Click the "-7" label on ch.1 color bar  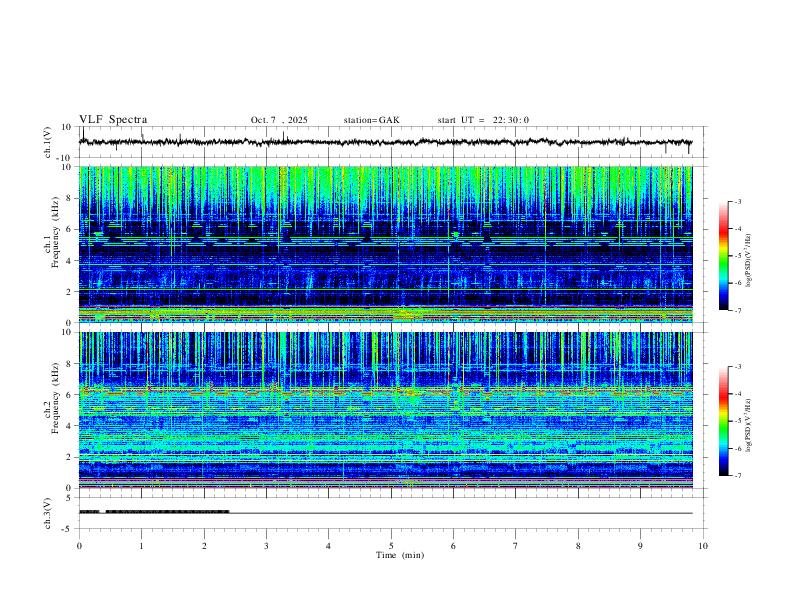[x=737, y=310]
